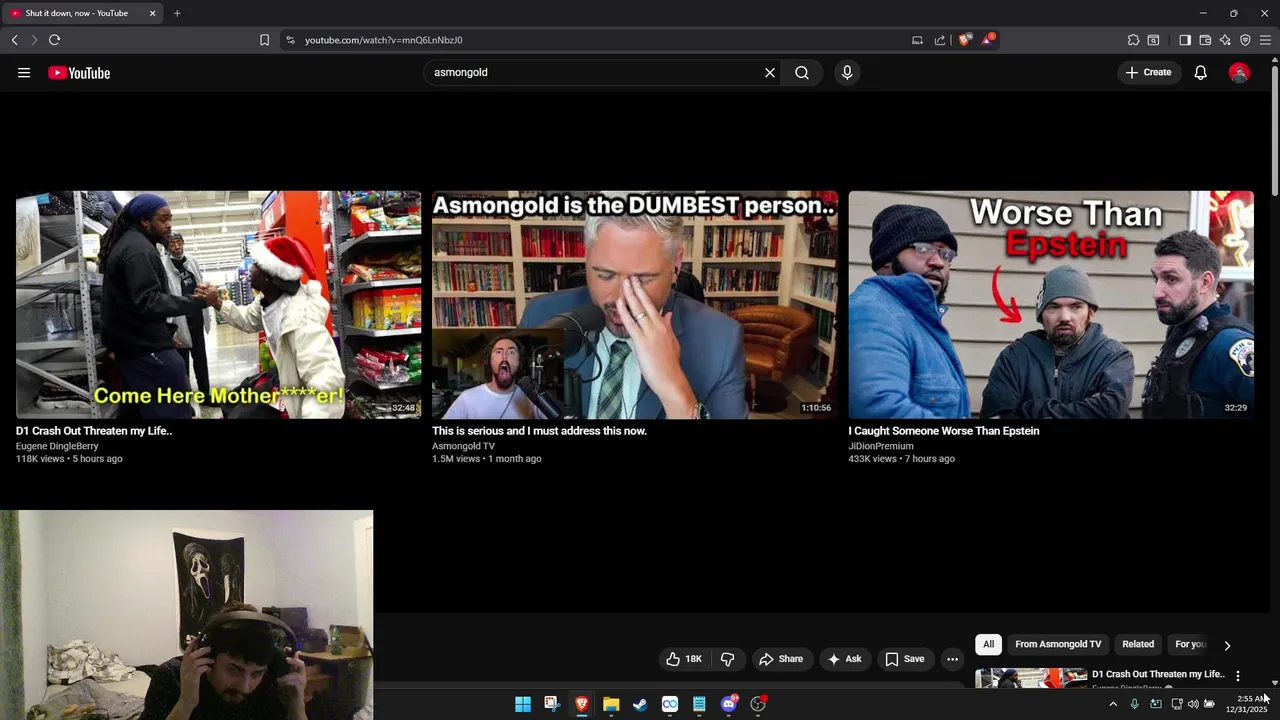Viewport: 1280px width, 720px height.
Task: Click title 'D1 Crash Out Threaten my Life..'
Action: pos(94,431)
